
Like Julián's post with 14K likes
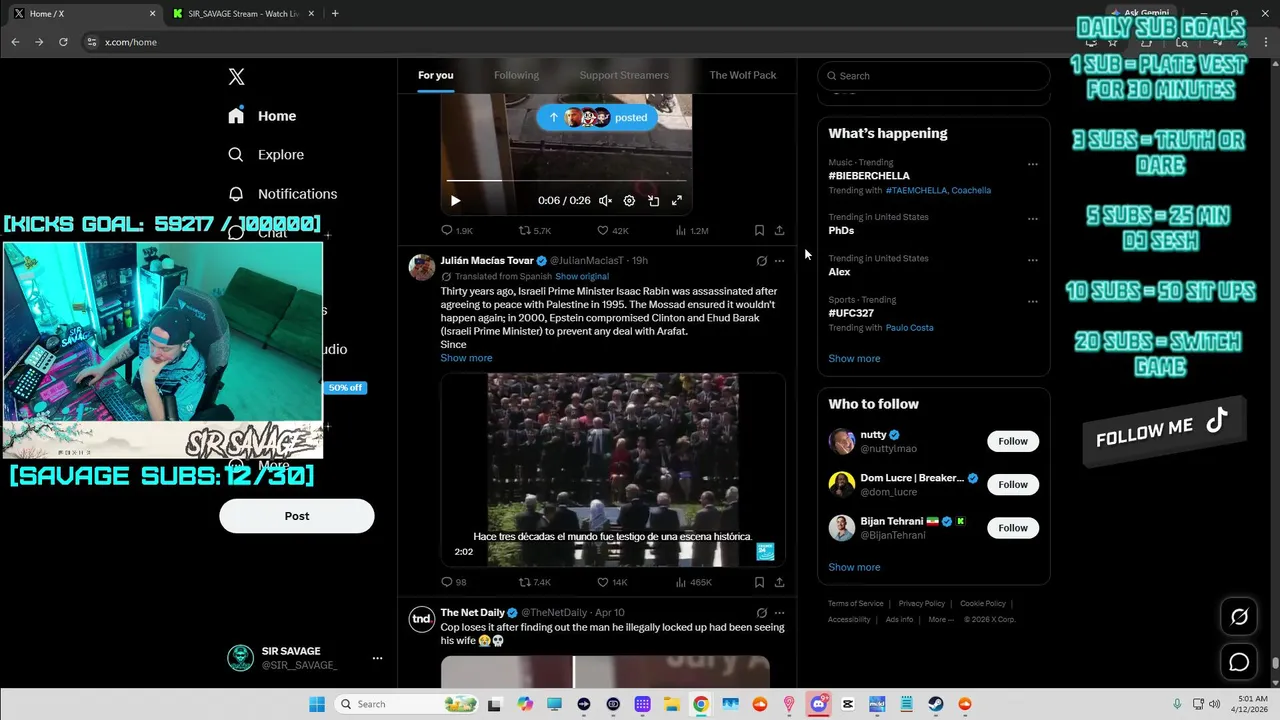[612, 582]
